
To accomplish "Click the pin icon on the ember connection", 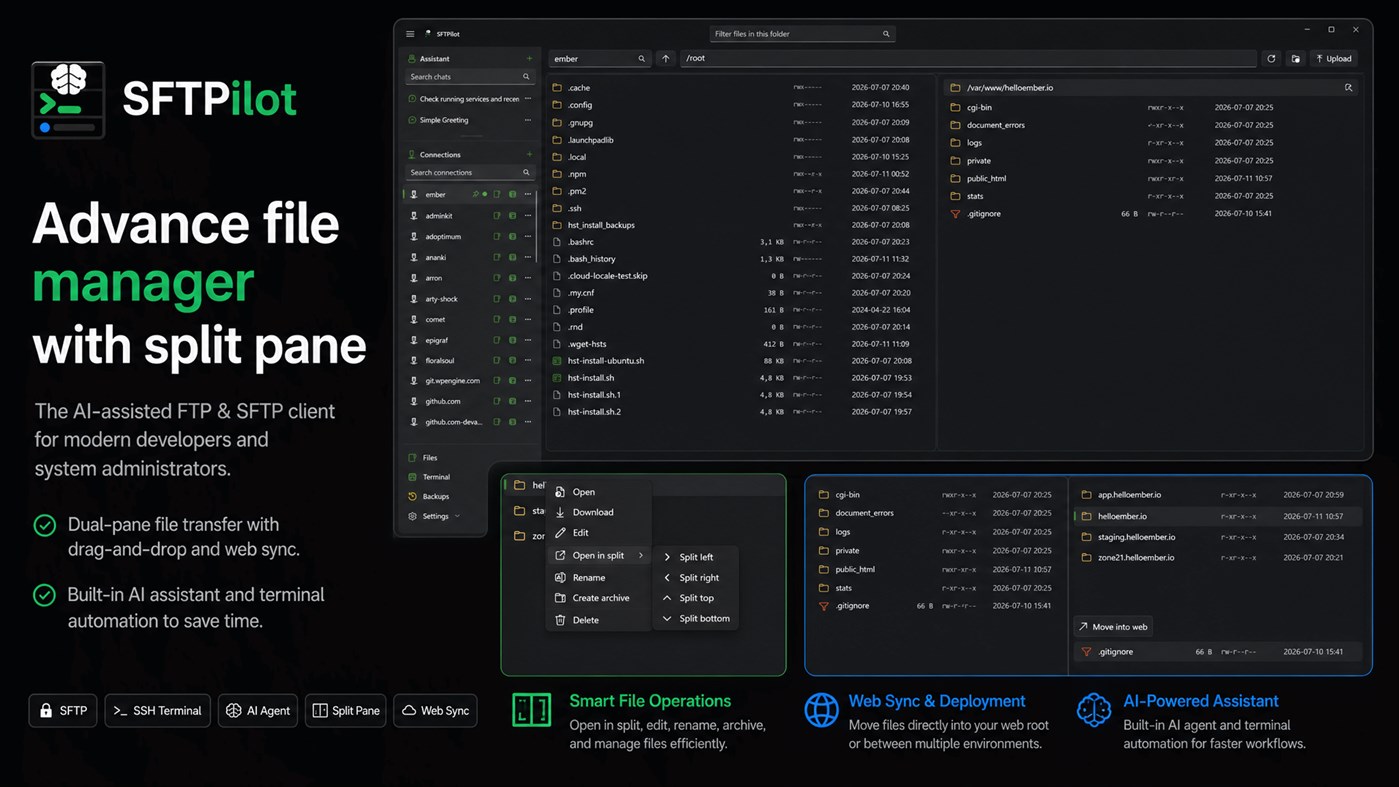I will (476, 195).
